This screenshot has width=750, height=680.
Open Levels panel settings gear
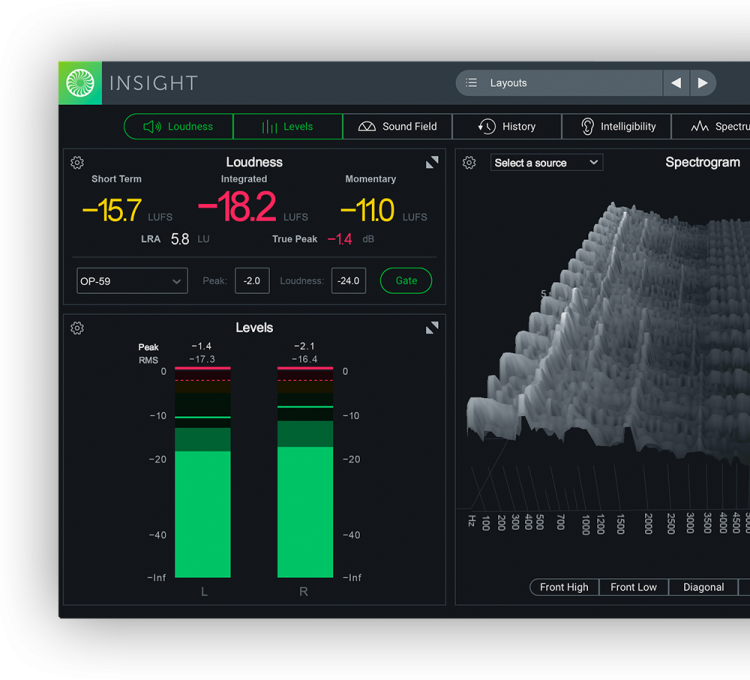pyautogui.click(x=77, y=328)
